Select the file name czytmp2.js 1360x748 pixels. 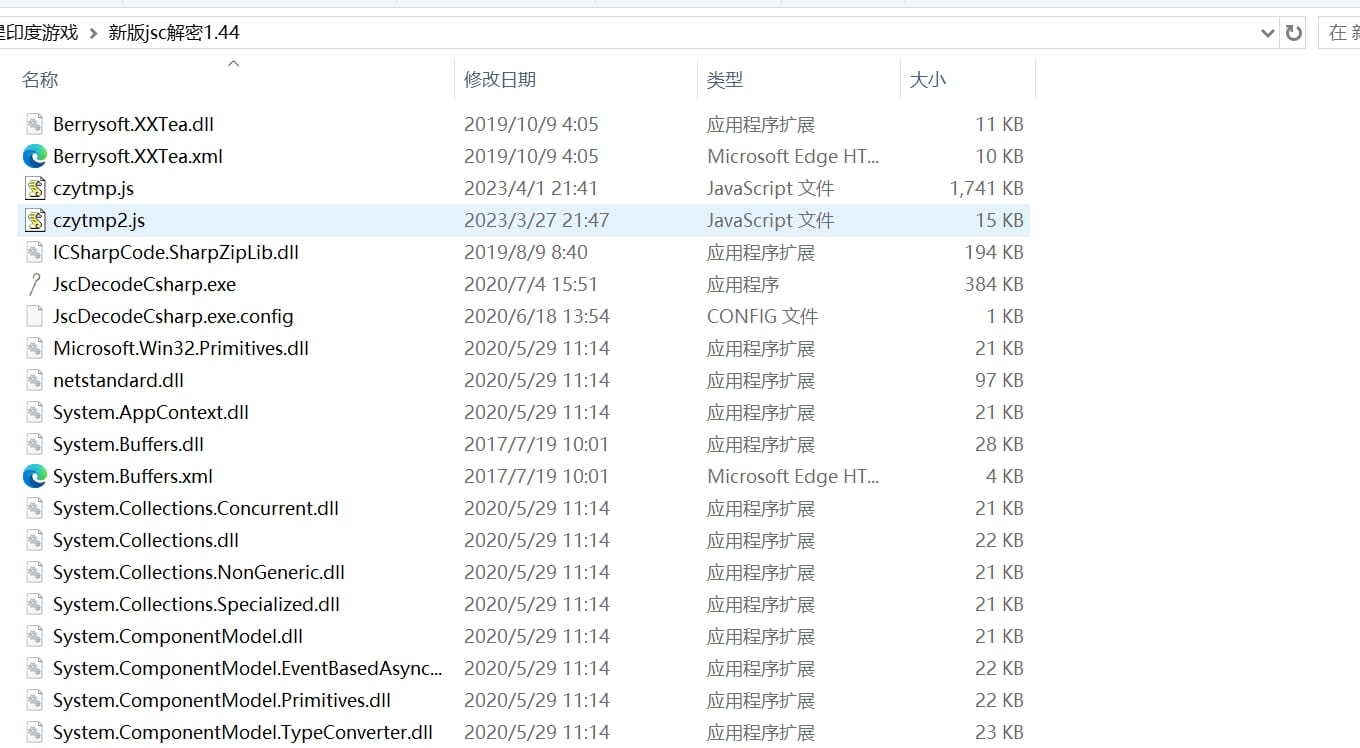(x=99, y=220)
